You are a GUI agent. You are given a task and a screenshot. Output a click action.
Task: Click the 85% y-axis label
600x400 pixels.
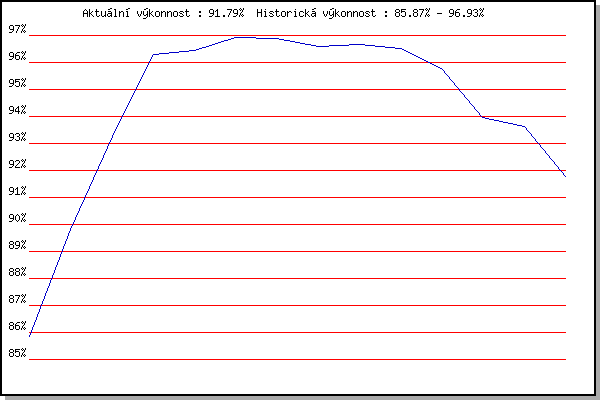[x=17, y=353]
